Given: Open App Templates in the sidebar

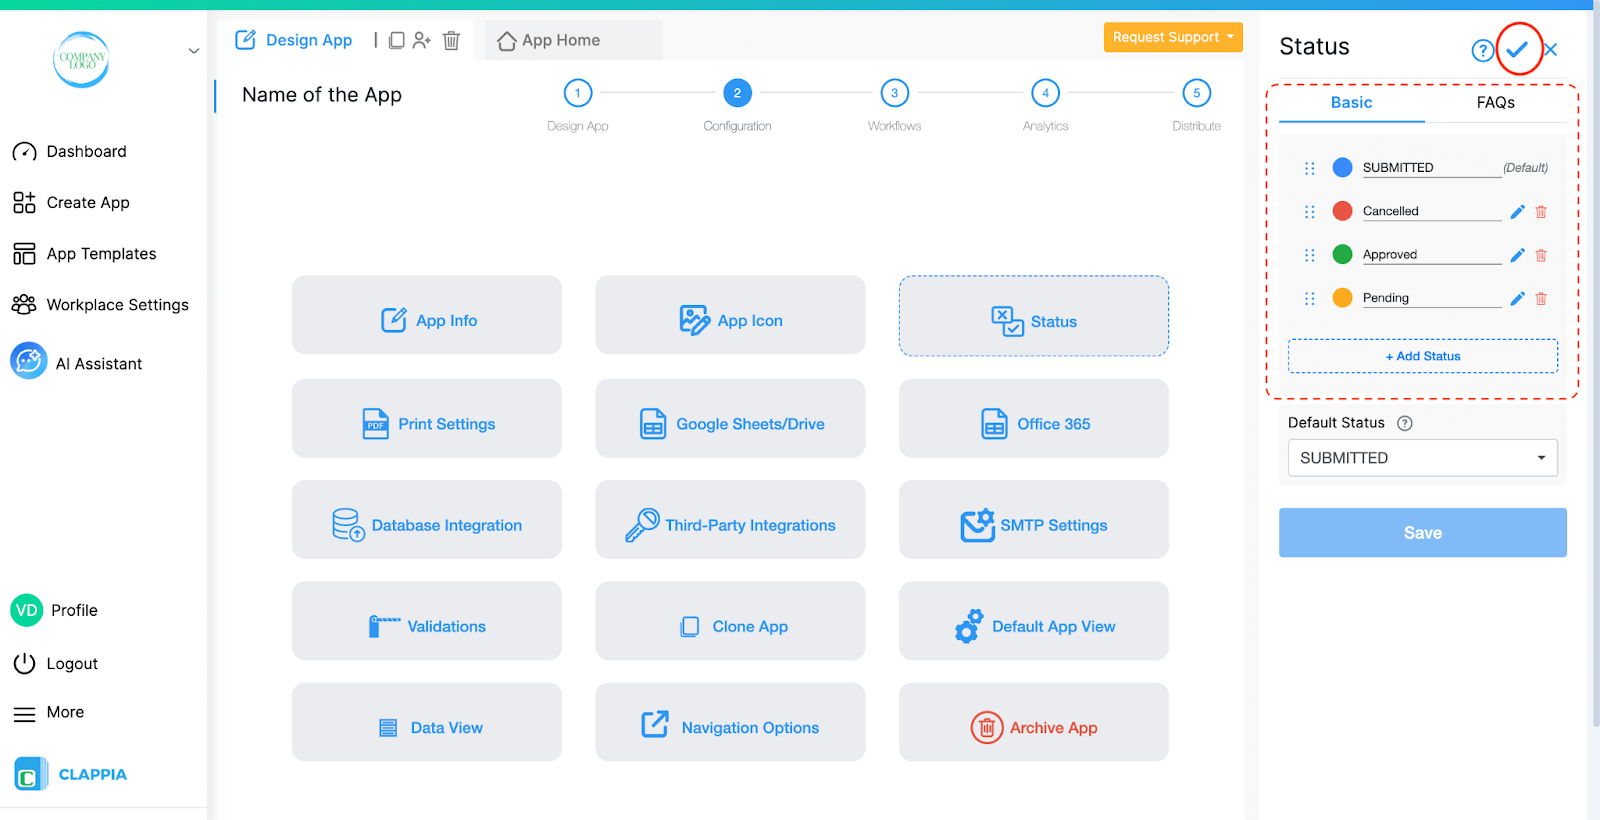Looking at the screenshot, I should [85, 254].
